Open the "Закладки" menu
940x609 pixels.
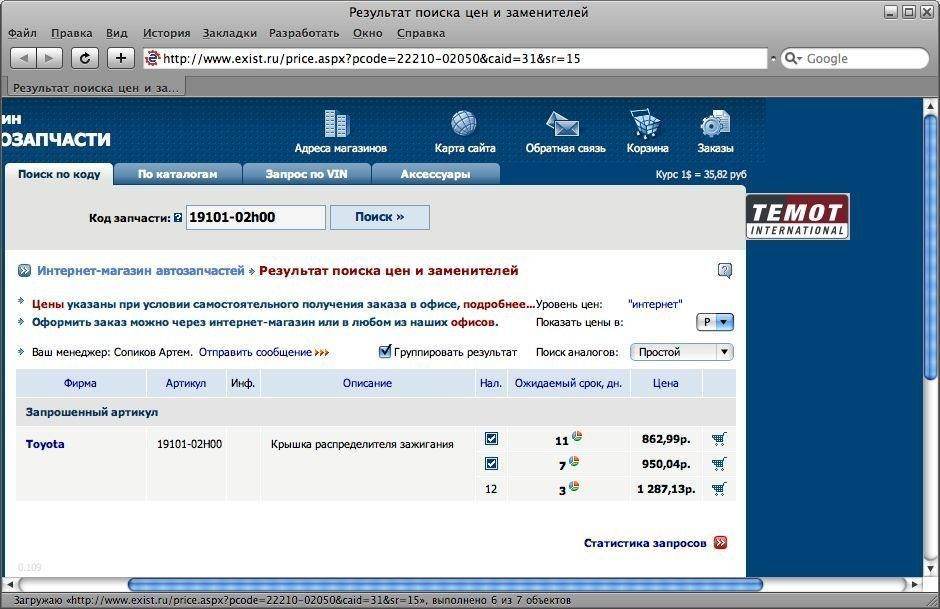point(228,33)
